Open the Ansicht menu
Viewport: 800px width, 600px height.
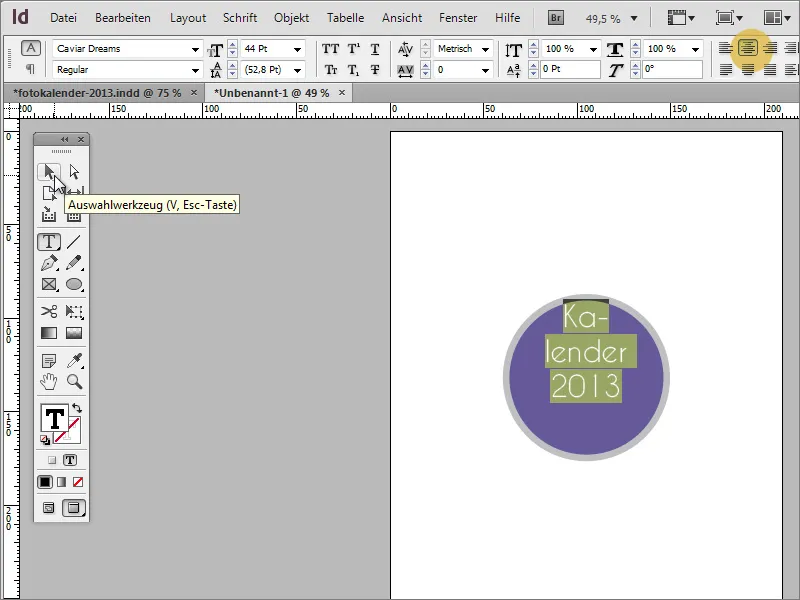[402, 18]
